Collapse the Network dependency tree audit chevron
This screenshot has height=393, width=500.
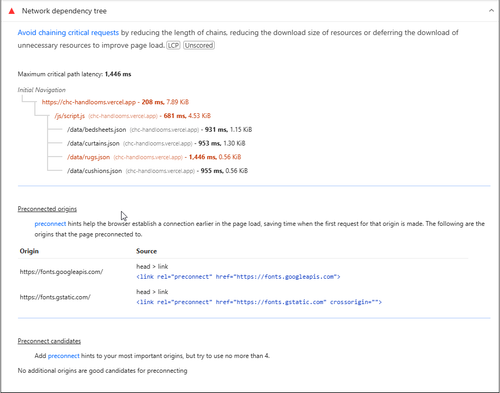click(x=491, y=11)
